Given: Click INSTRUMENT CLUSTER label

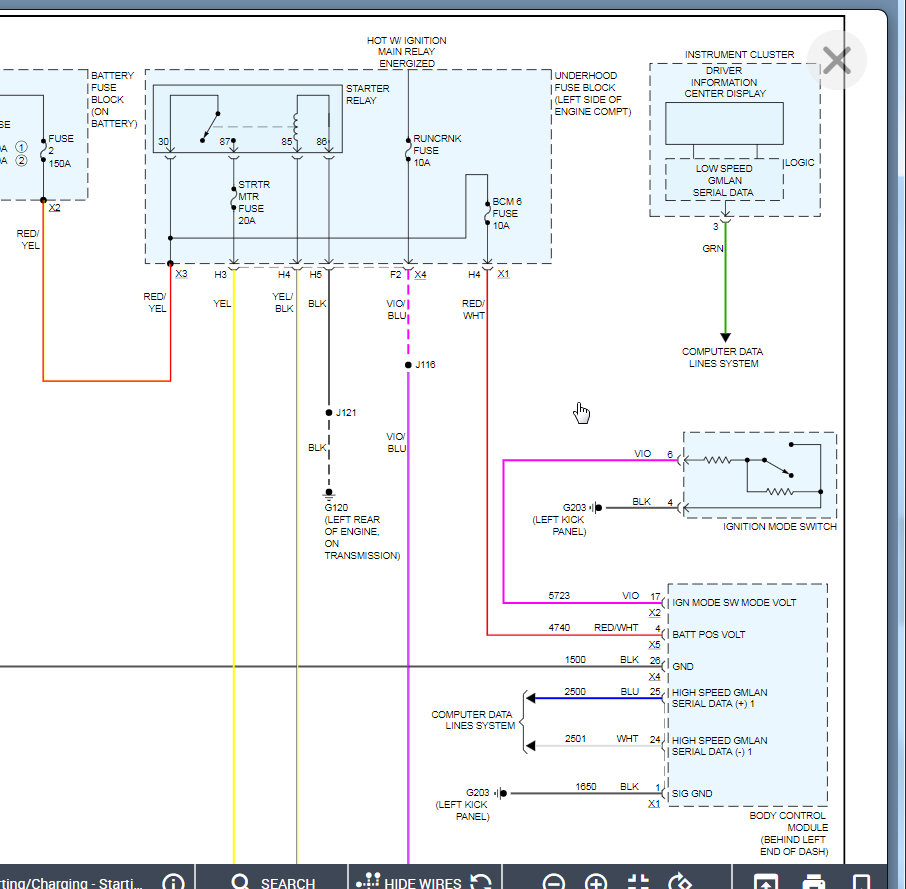Looking at the screenshot, I should (x=739, y=54).
